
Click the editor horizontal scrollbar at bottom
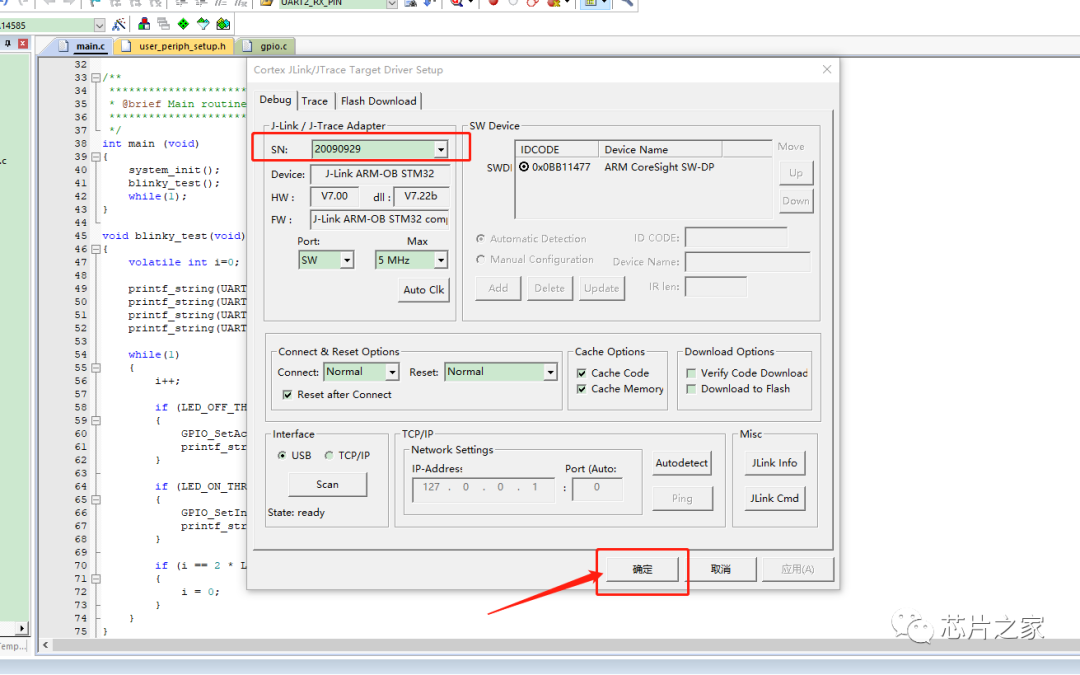point(400,646)
